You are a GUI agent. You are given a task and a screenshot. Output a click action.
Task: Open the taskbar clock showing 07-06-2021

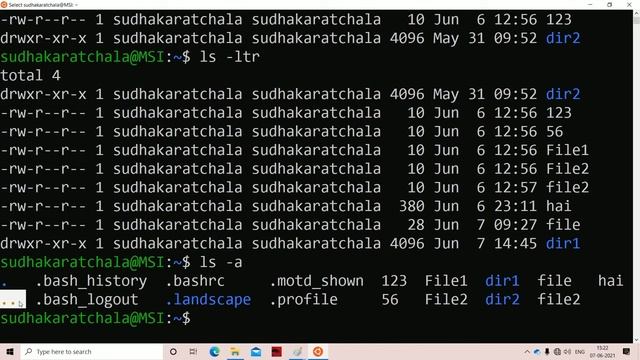602,351
